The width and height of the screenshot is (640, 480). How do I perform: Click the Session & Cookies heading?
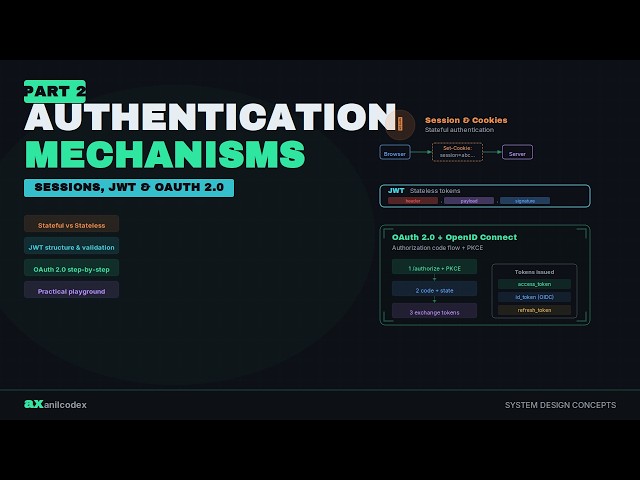[x=466, y=120]
